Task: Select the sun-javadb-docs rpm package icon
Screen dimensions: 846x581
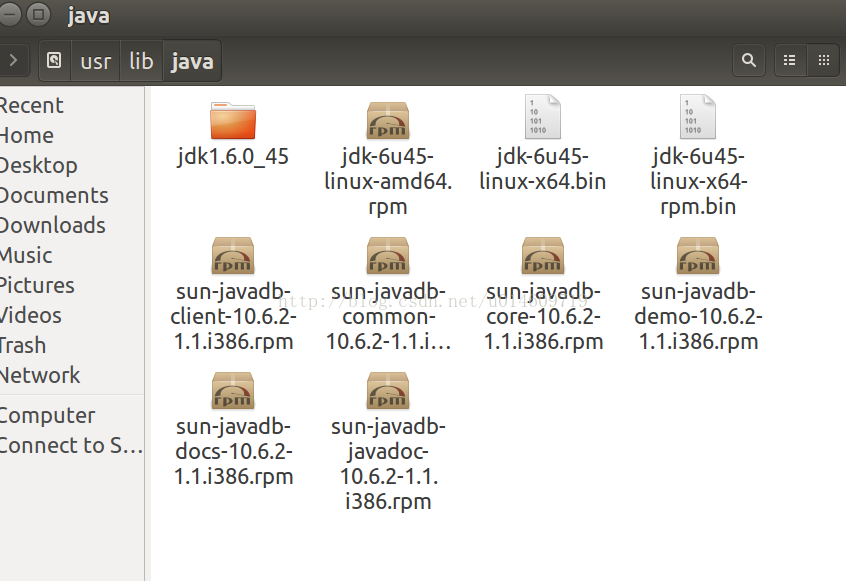Action: pyautogui.click(x=233, y=391)
